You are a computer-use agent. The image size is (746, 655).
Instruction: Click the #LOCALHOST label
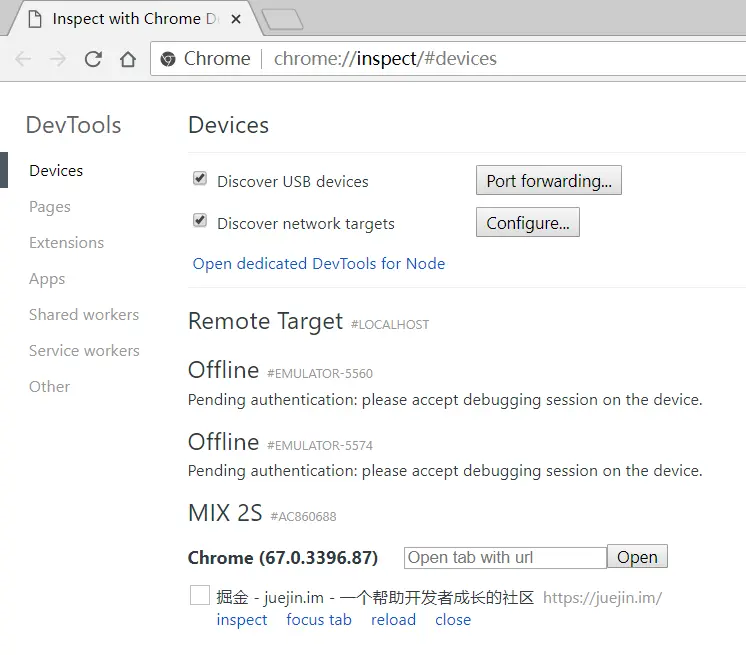[390, 325]
